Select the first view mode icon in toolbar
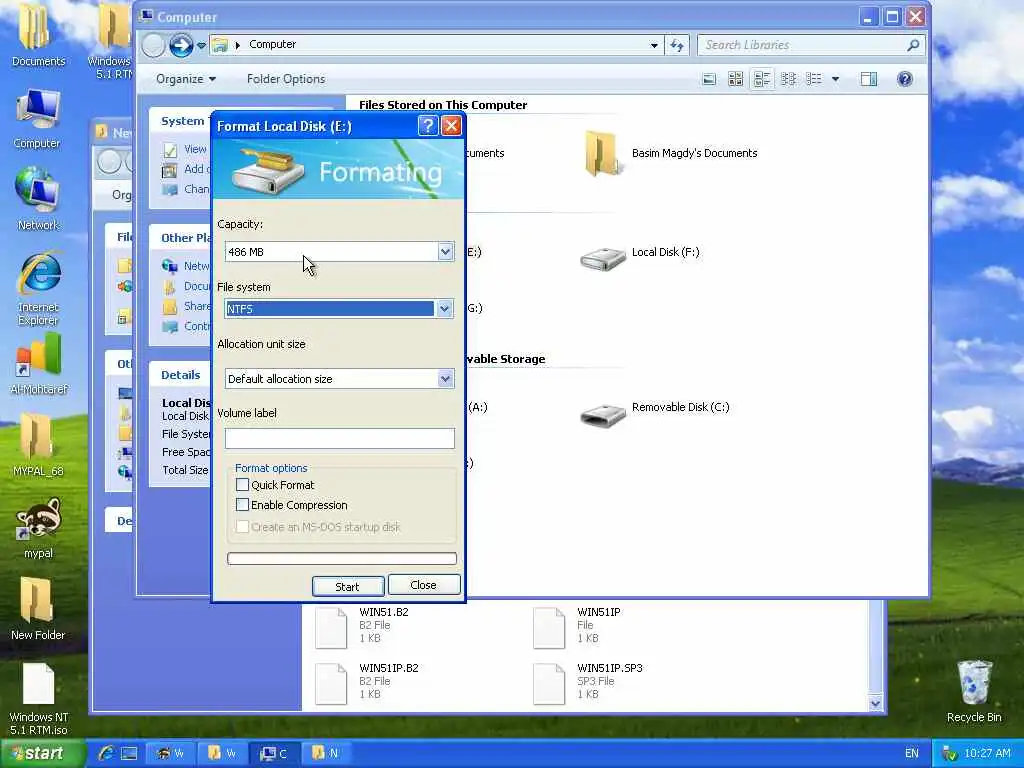 tap(709, 79)
